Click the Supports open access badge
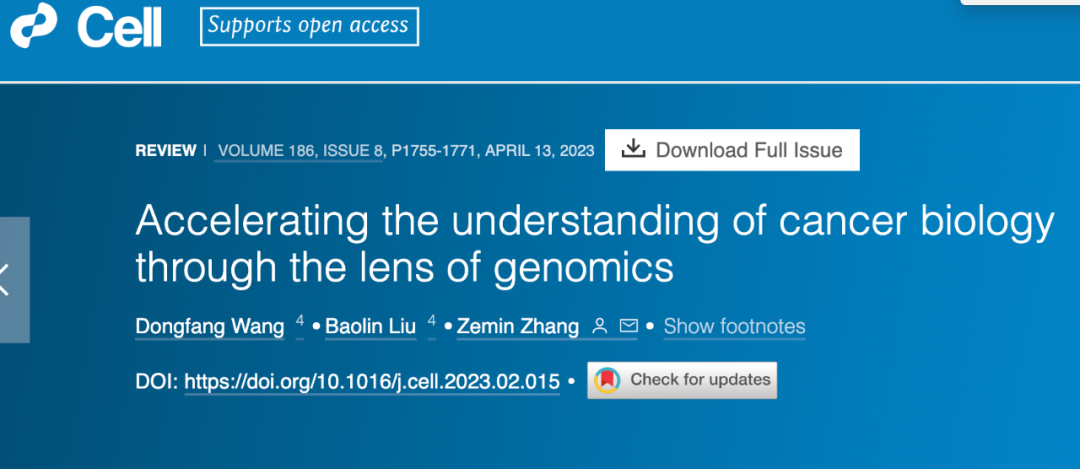The height and width of the screenshot is (469, 1080). [309, 26]
